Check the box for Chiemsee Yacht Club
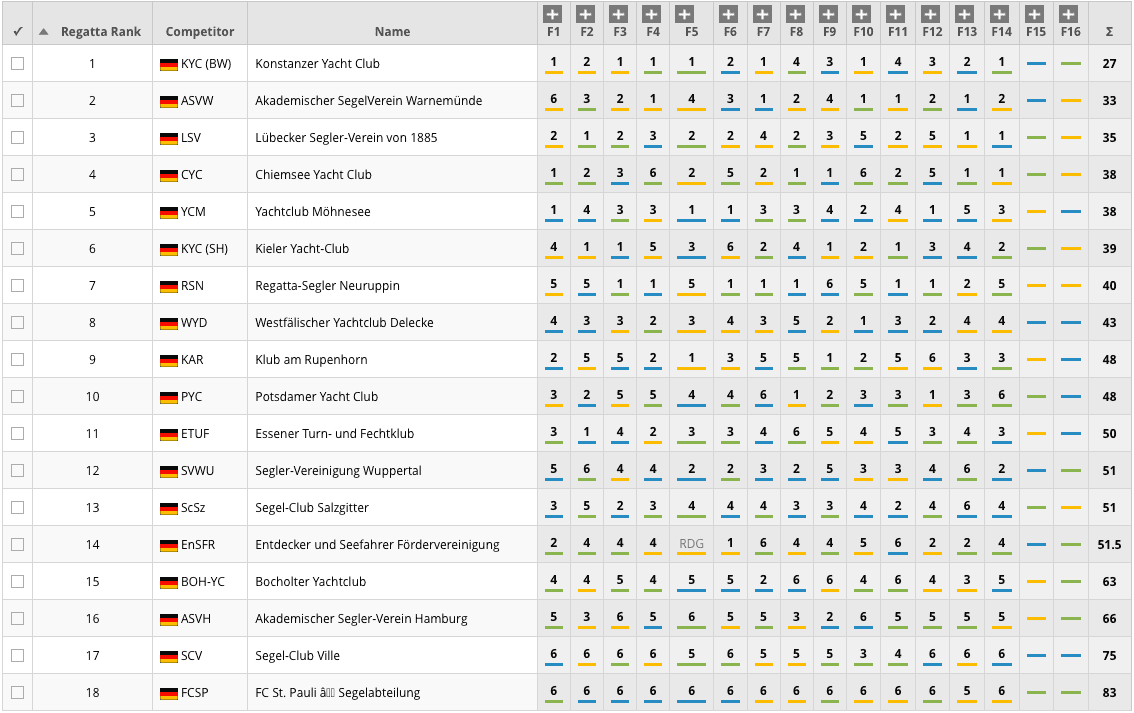 [x=17, y=174]
